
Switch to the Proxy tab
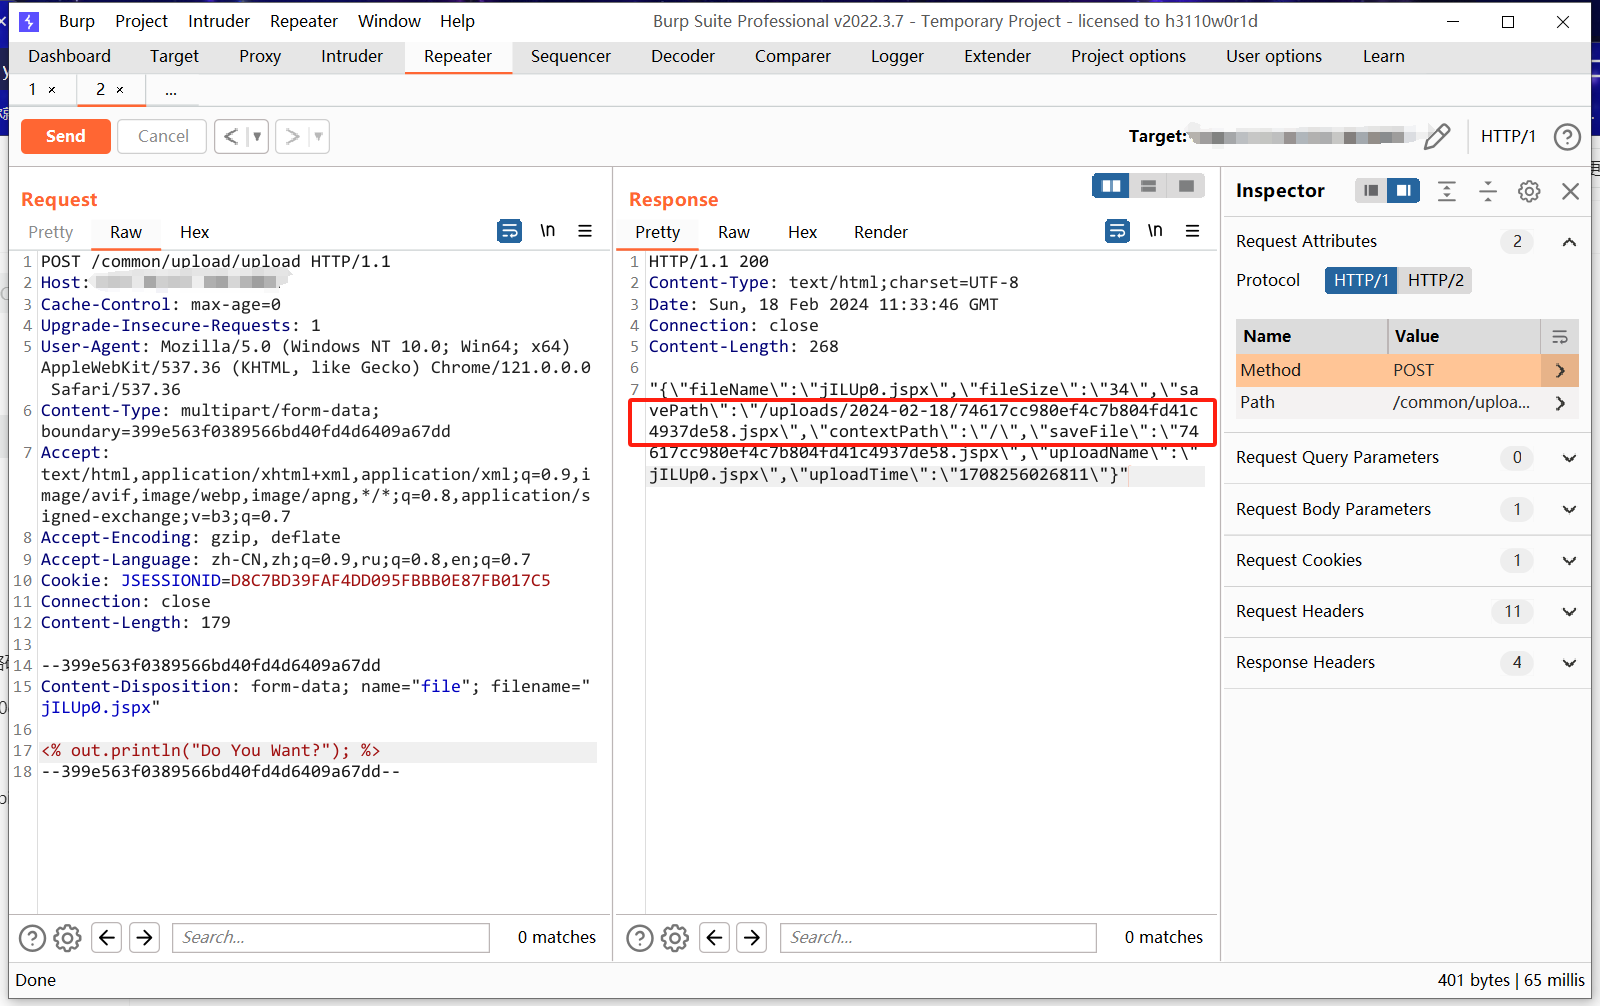click(260, 56)
